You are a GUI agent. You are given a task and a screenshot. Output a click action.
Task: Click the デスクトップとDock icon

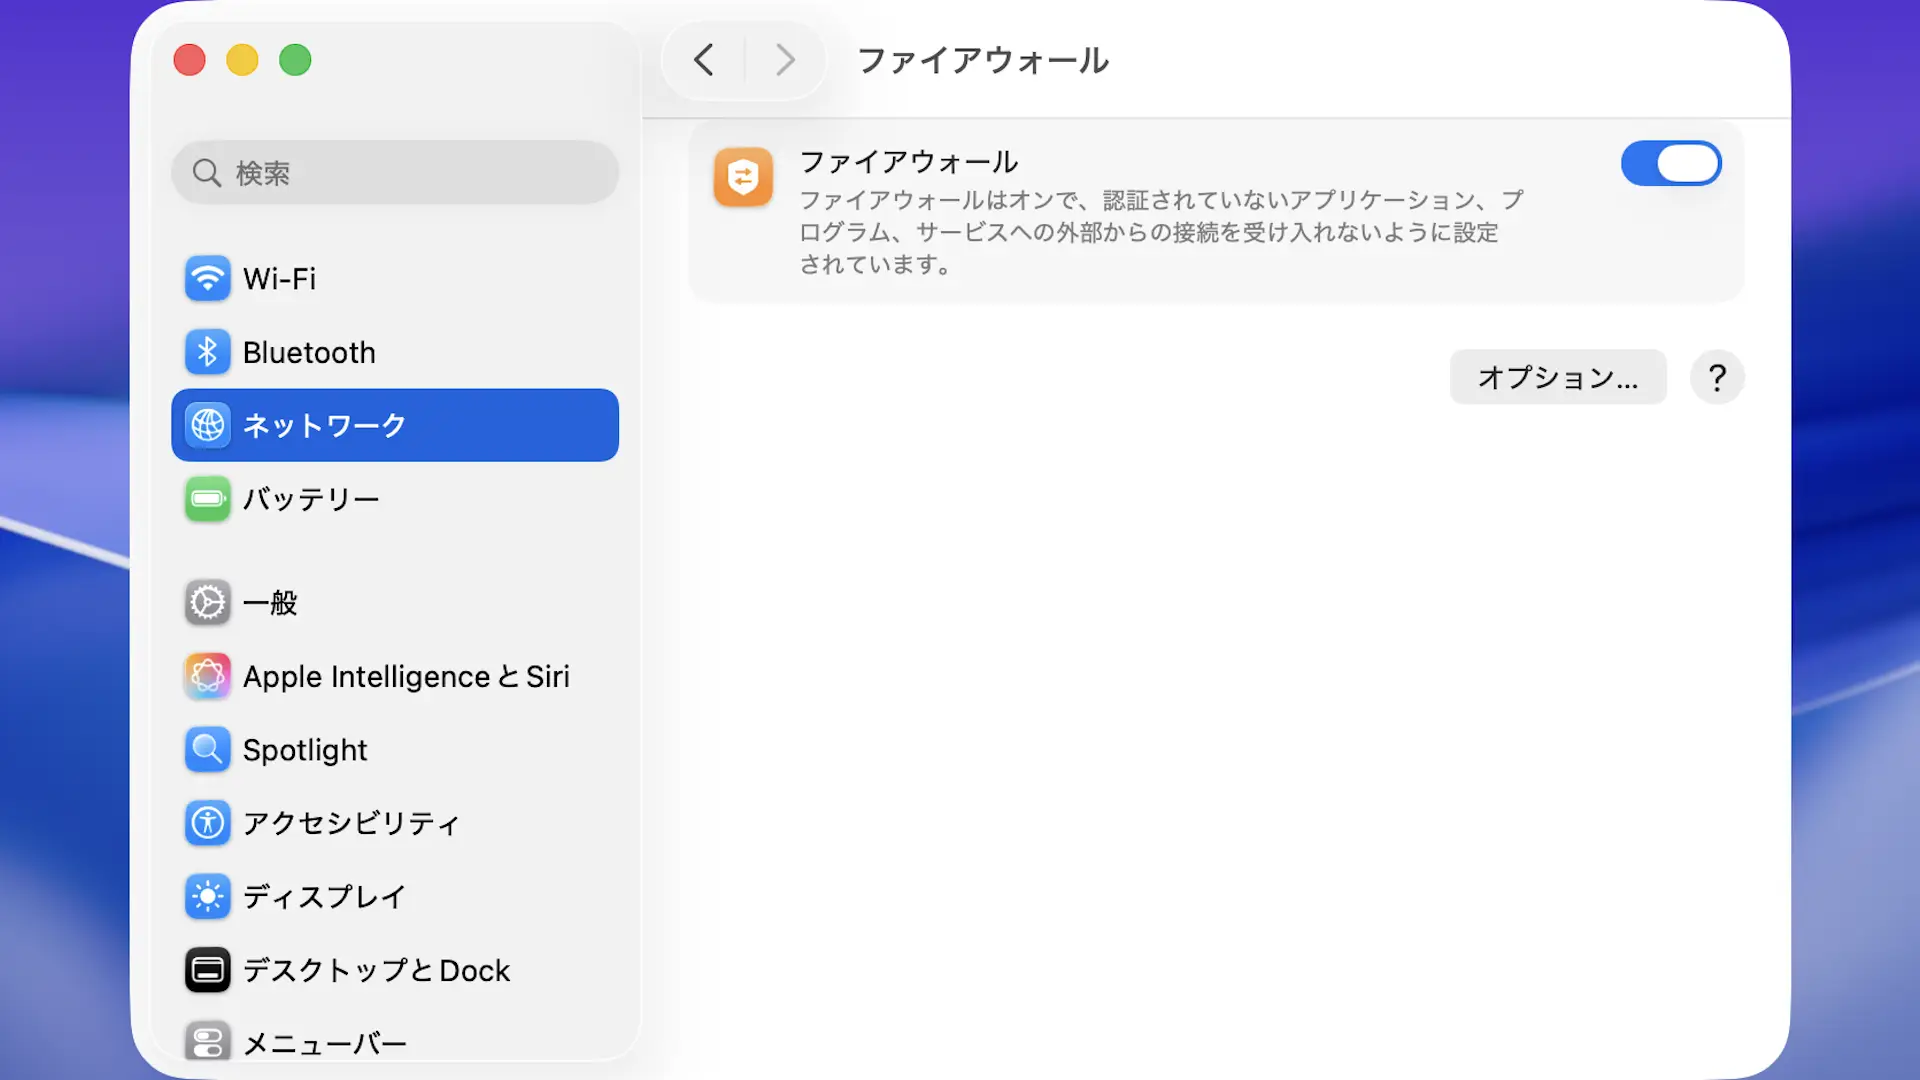(x=208, y=970)
